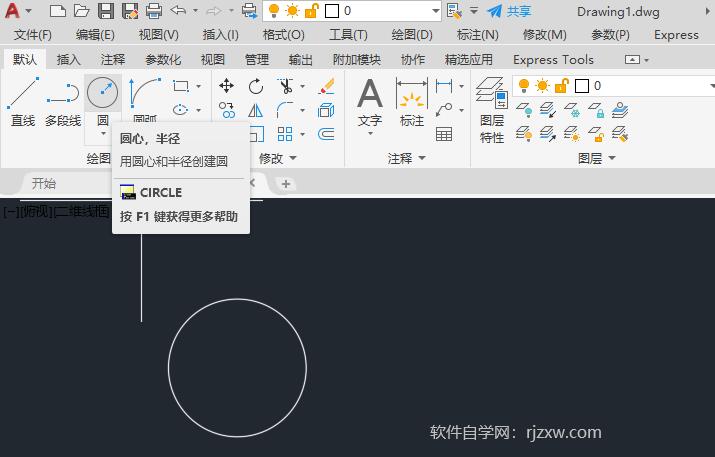
Task: Select the Arc (圆弧) tool
Action: 145,99
